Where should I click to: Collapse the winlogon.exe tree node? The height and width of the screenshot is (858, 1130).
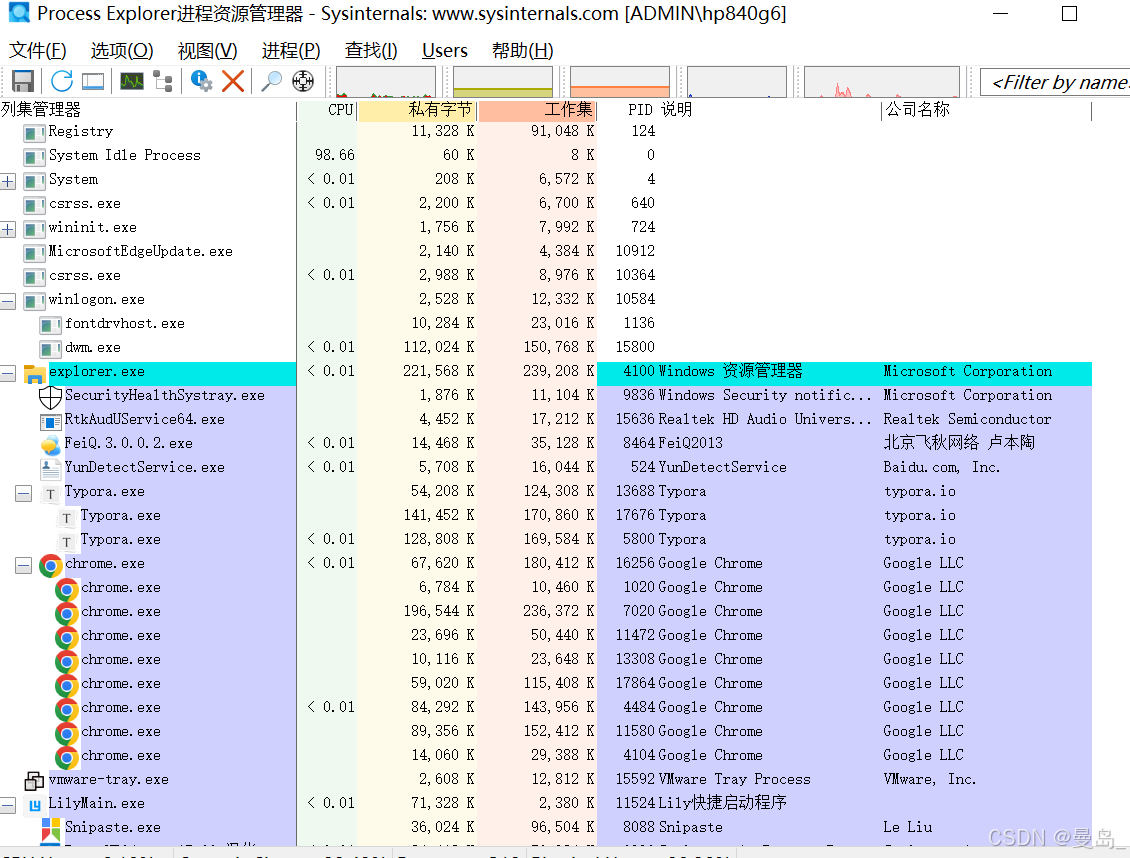coord(8,301)
